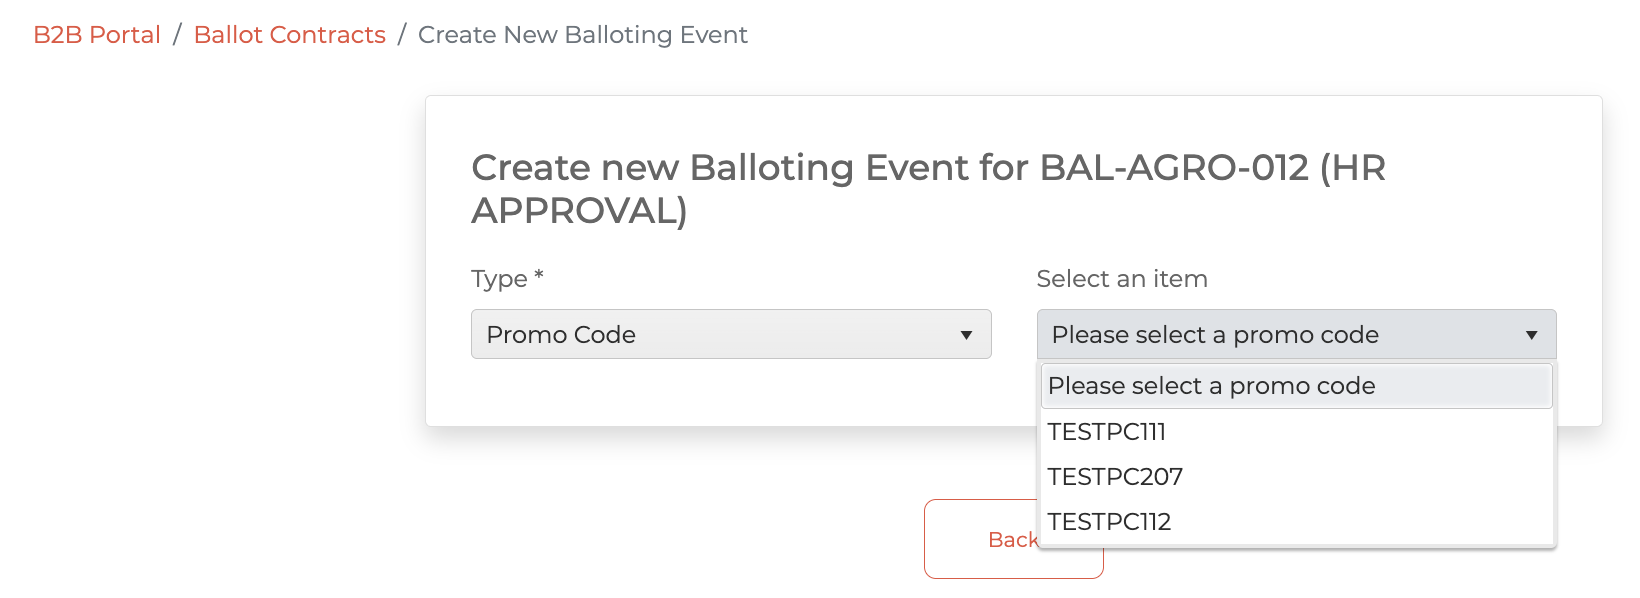
Task: Click the Create New Balloting Event breadcrumb
Action: (582, 35)
